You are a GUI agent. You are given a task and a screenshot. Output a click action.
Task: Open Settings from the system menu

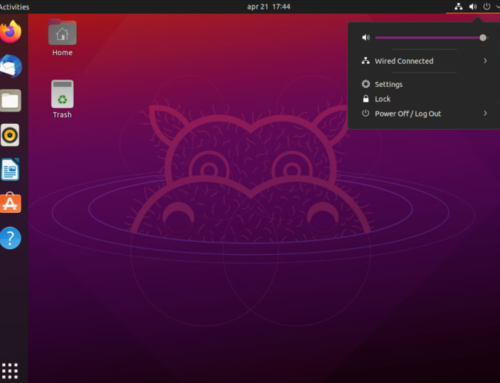(x=424, y=84)
